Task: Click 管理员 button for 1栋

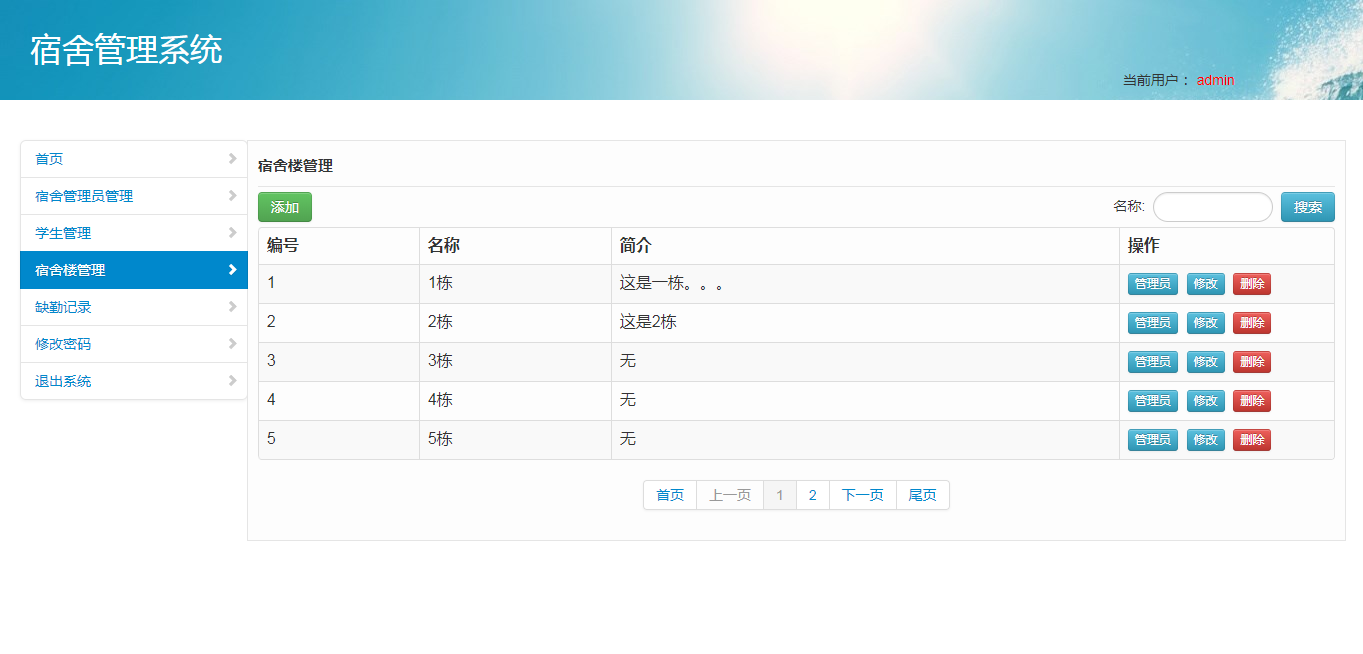Action: (1153, 284)
